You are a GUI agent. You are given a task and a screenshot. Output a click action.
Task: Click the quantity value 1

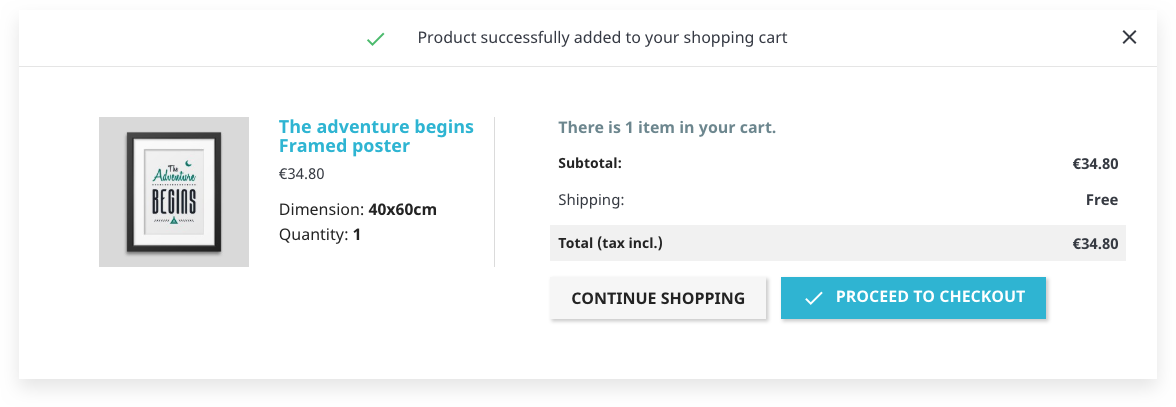pos(357,235)
